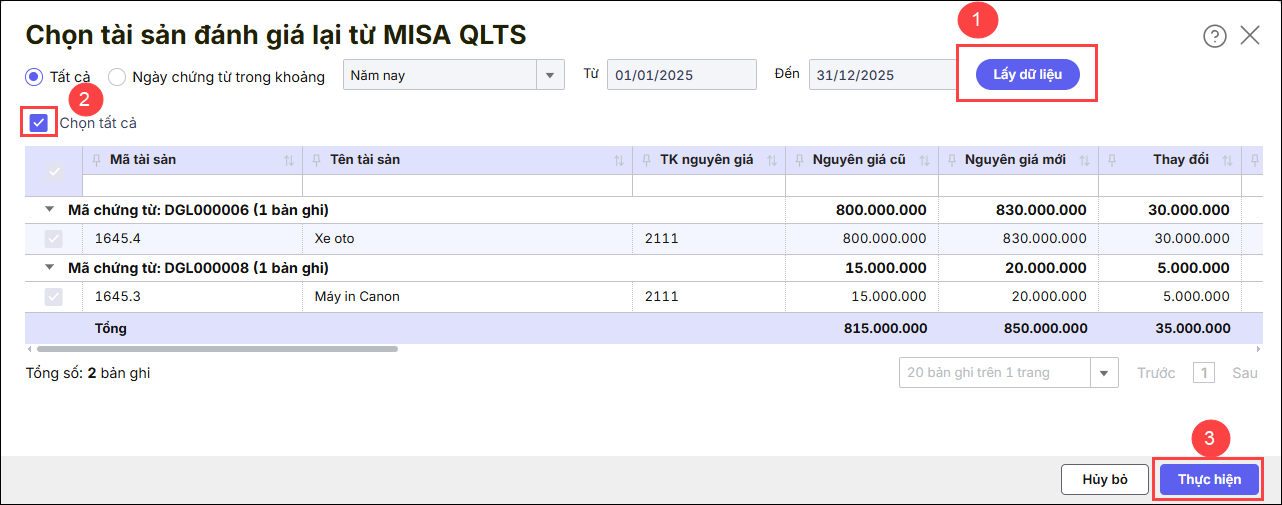Click pin icon in Tên tài sản header
The height and width of the screenshot is (505, 1282).
(x=317, y=160)
